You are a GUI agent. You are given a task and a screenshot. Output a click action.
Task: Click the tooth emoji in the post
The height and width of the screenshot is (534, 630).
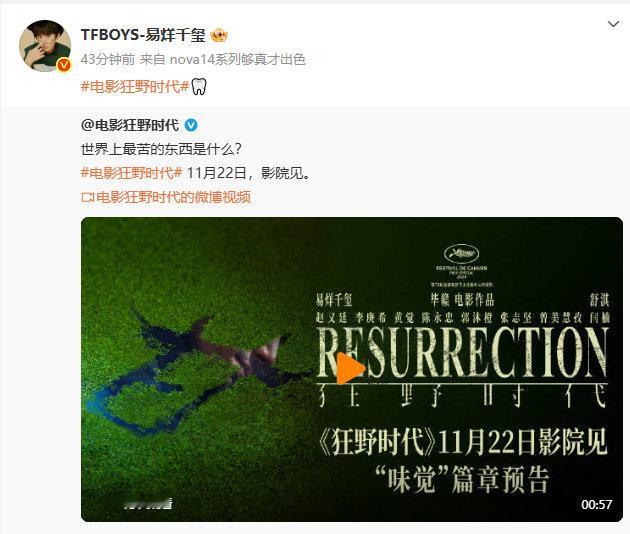coord(198,87)
